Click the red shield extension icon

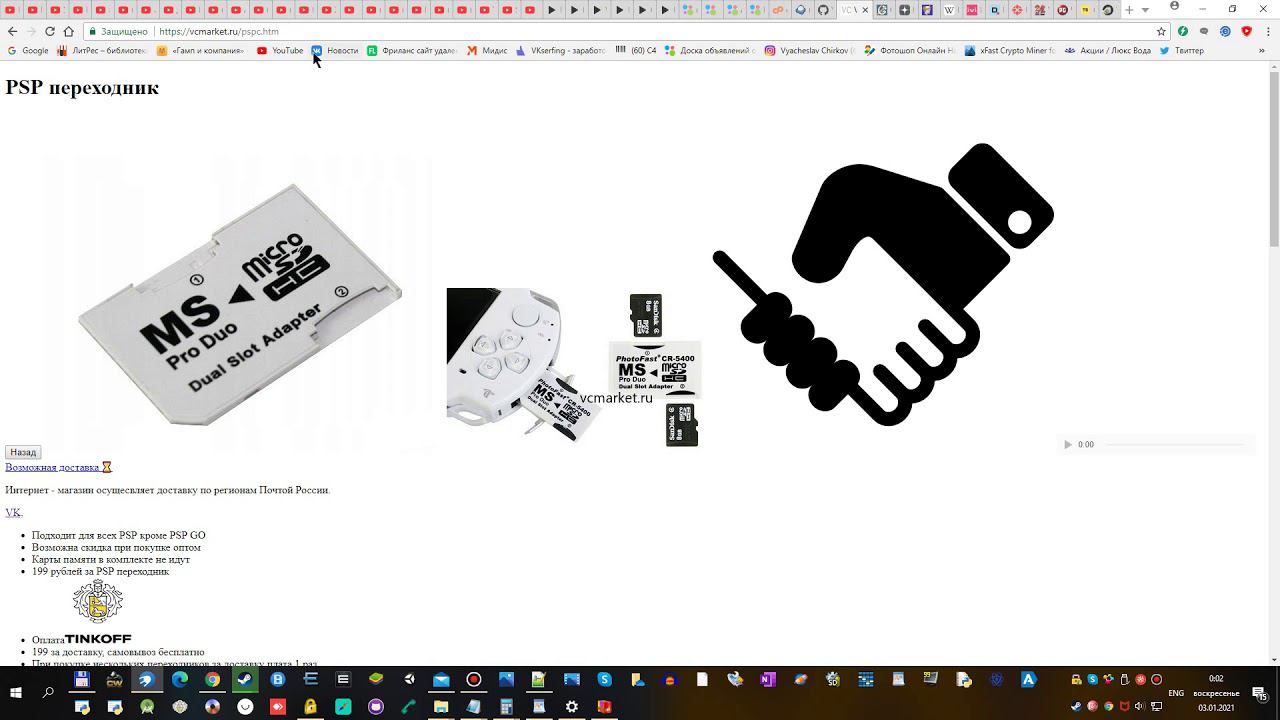1246,31
